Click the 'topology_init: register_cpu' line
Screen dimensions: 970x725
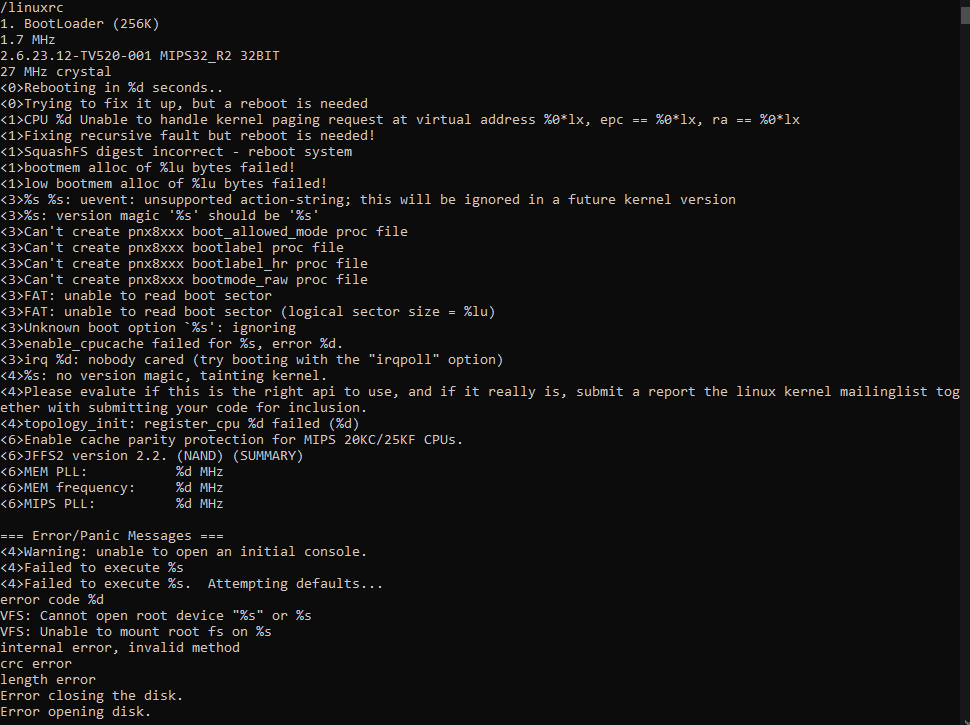[x=180, y=424]
